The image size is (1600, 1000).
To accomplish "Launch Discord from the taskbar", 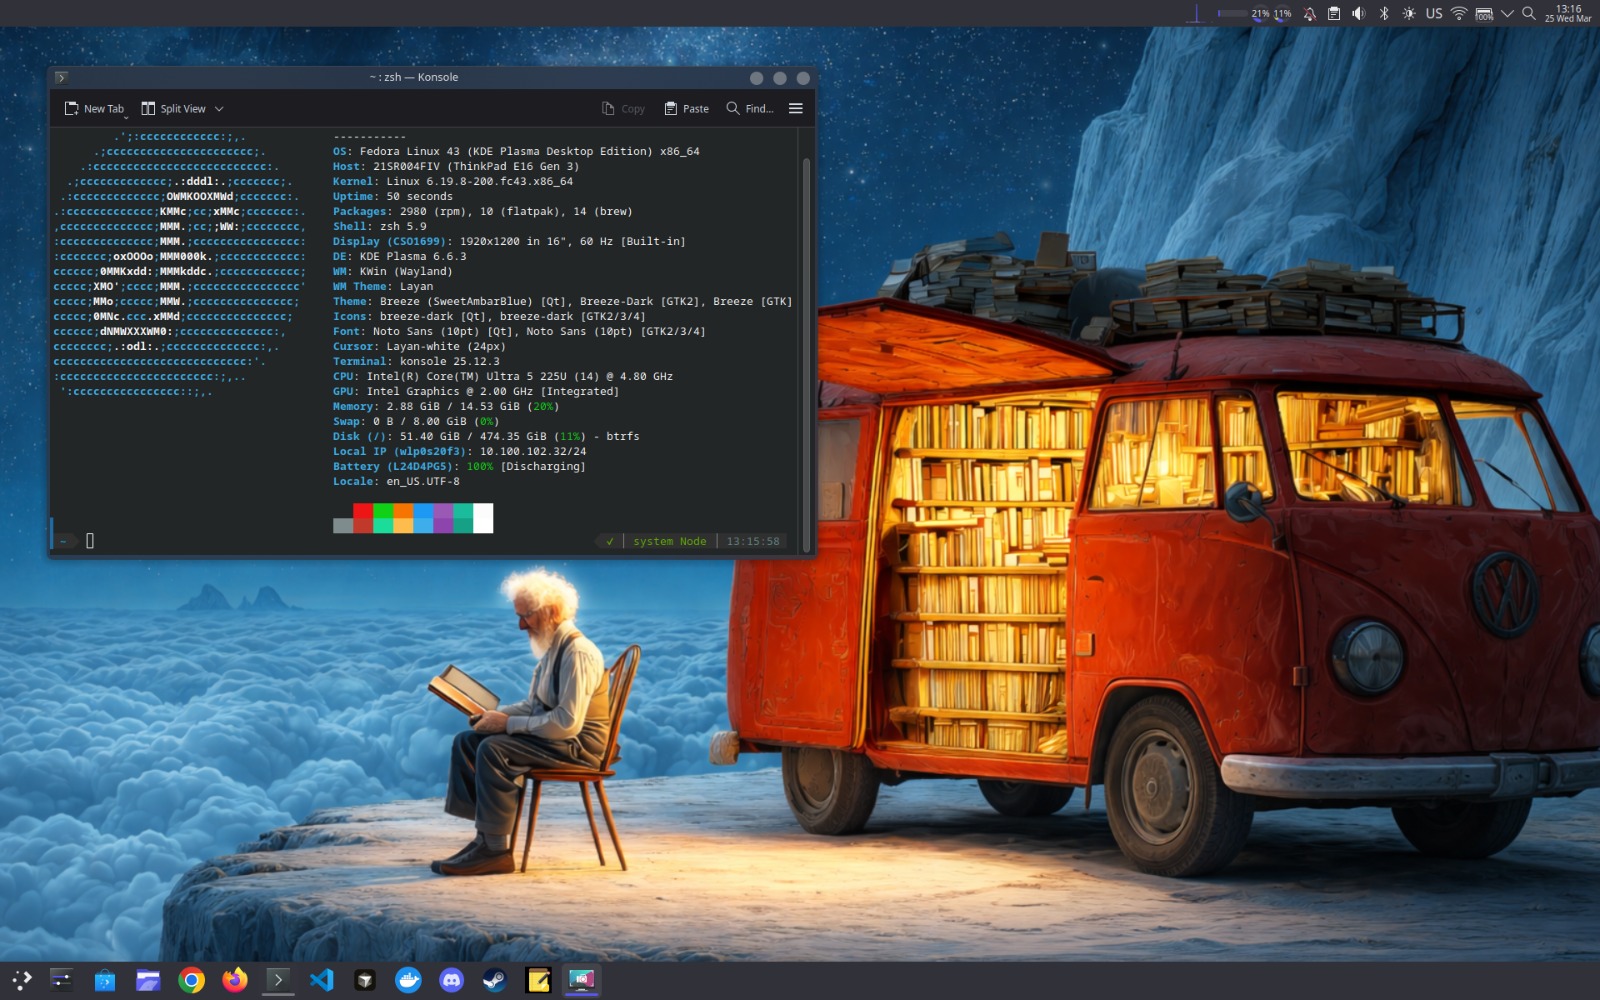I will pos(452,980).
